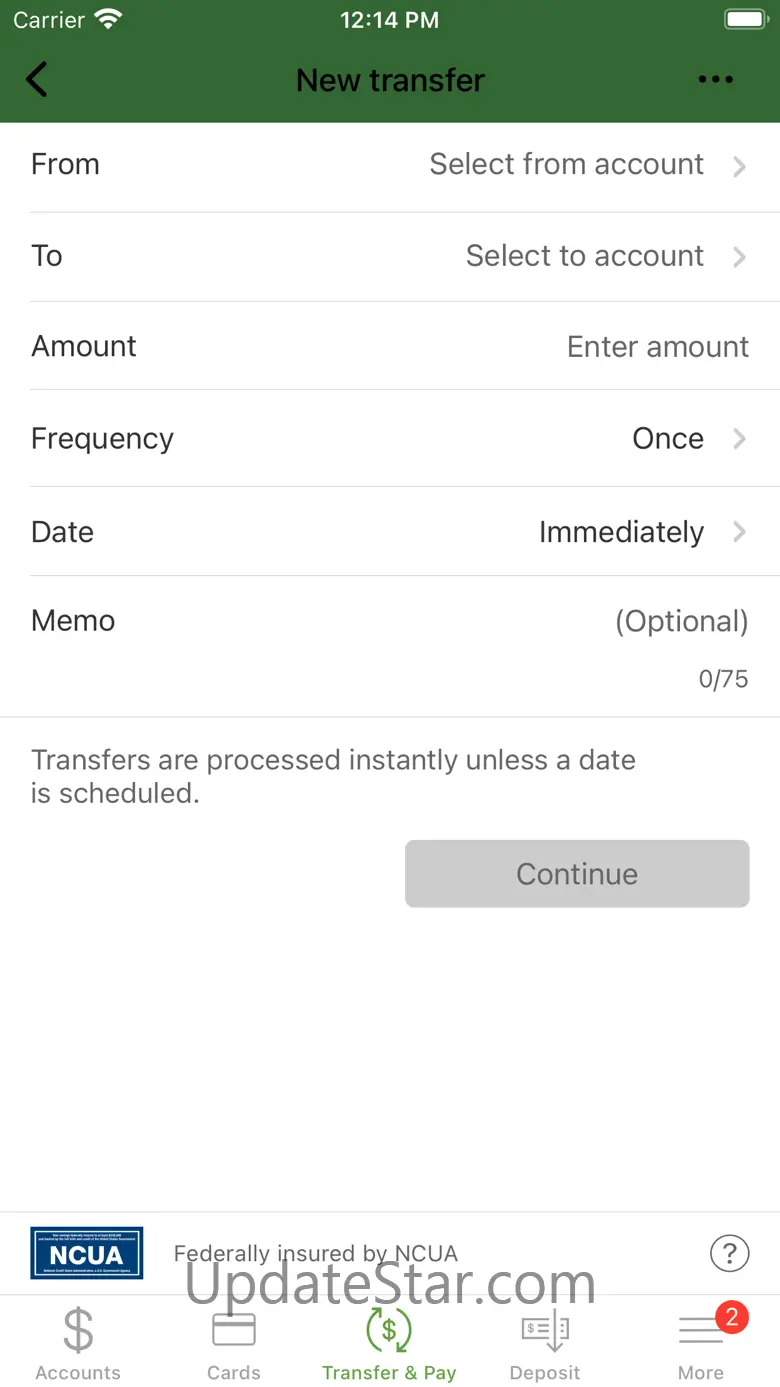The image size is (780, 1387).
Task: Tap the Deposit check icon
Action: click(x=545, y=1331)
